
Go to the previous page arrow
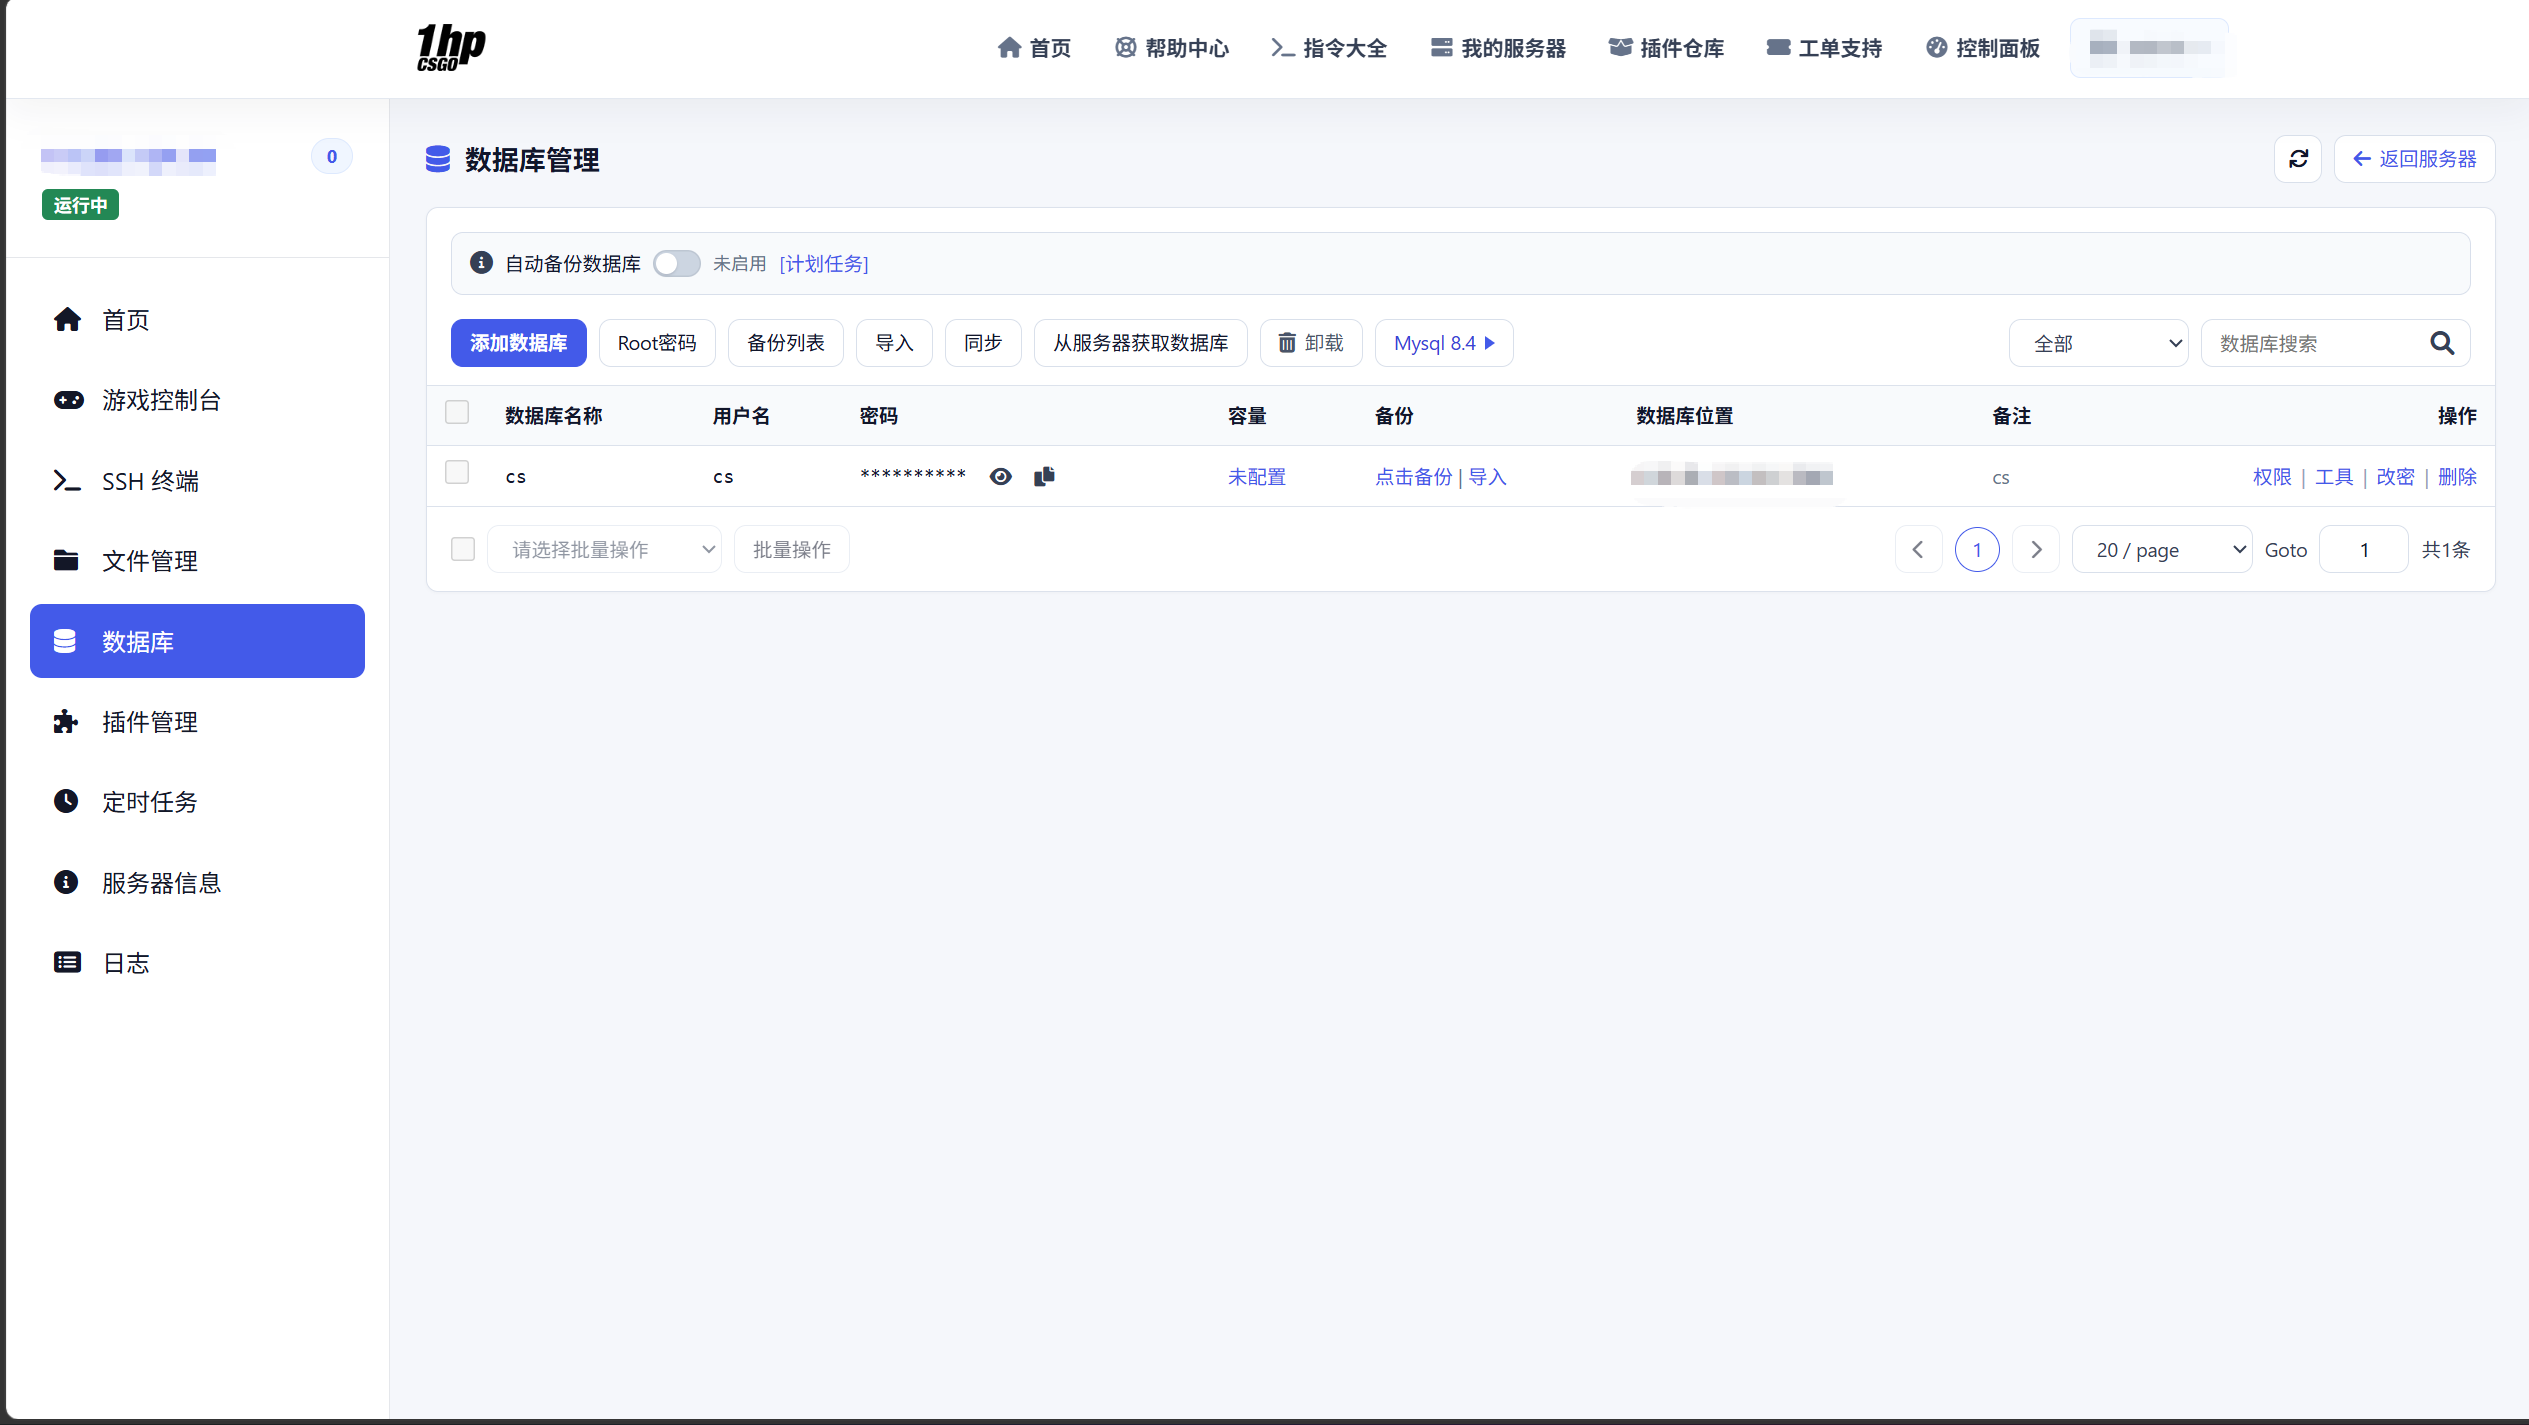pos(1918,549)
